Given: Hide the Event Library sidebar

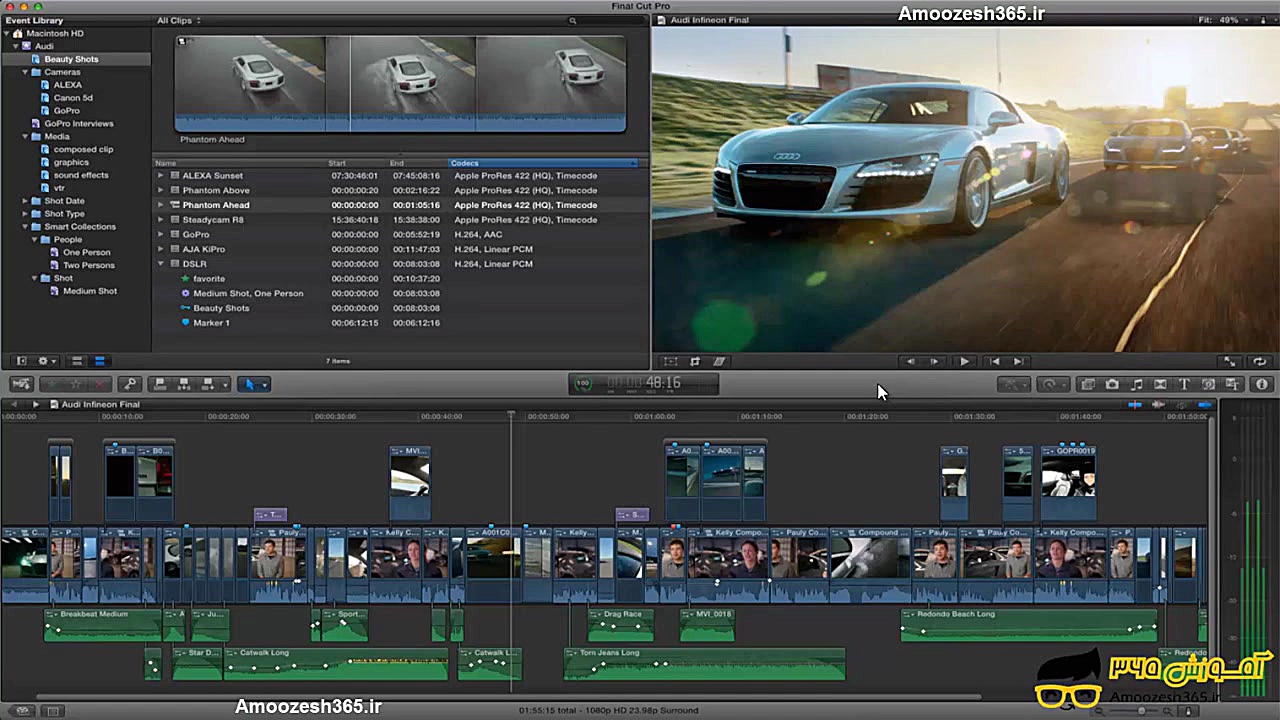Looking at the screenshot, I should pos(21,361).
